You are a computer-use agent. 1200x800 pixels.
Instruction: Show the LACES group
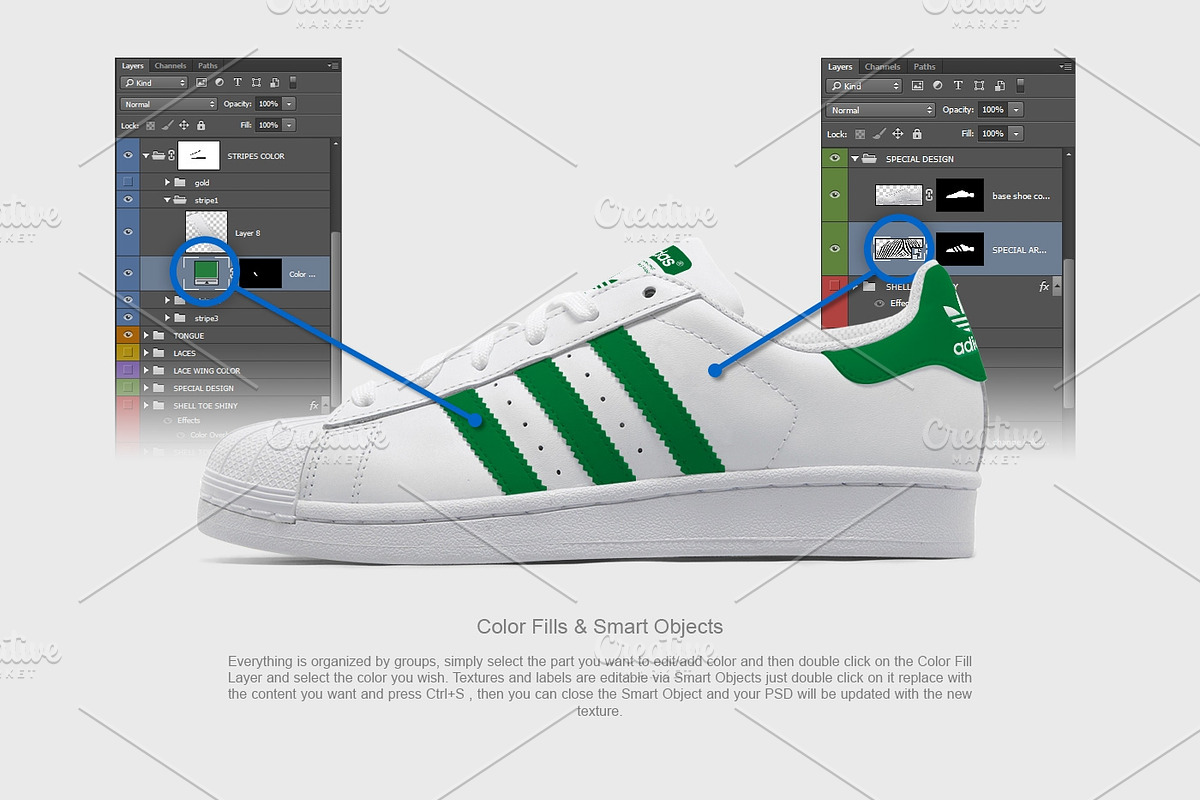click(x=127, y=353)
